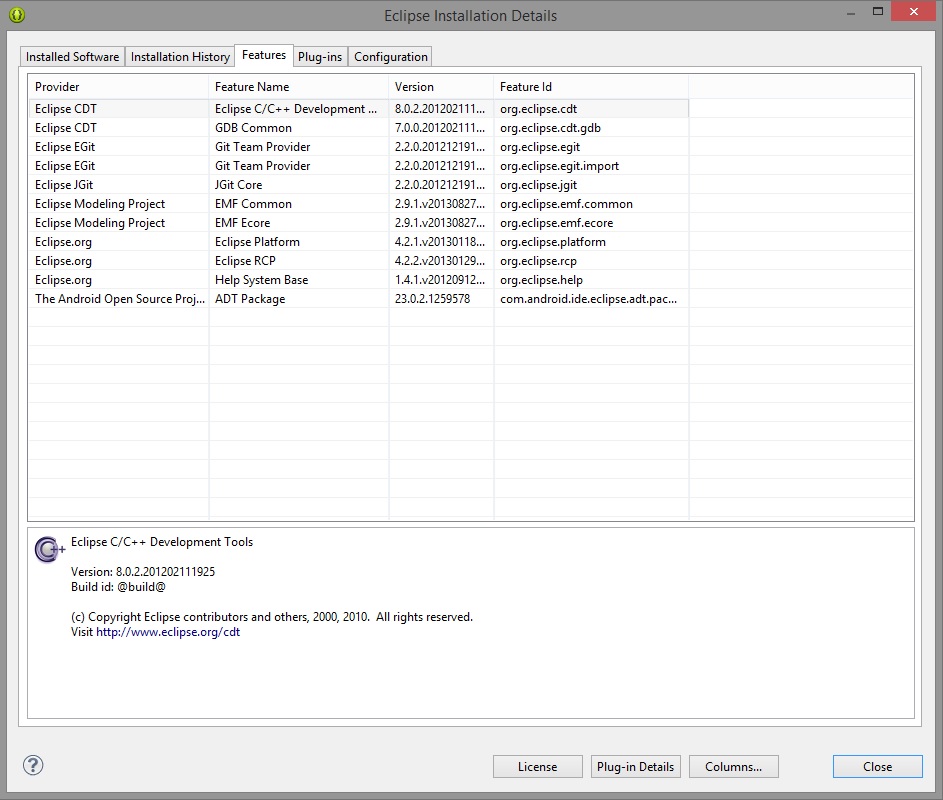The image size is (943, 800).
Task: Select the org.eclipse.egit feature id row
Action: 358,147
